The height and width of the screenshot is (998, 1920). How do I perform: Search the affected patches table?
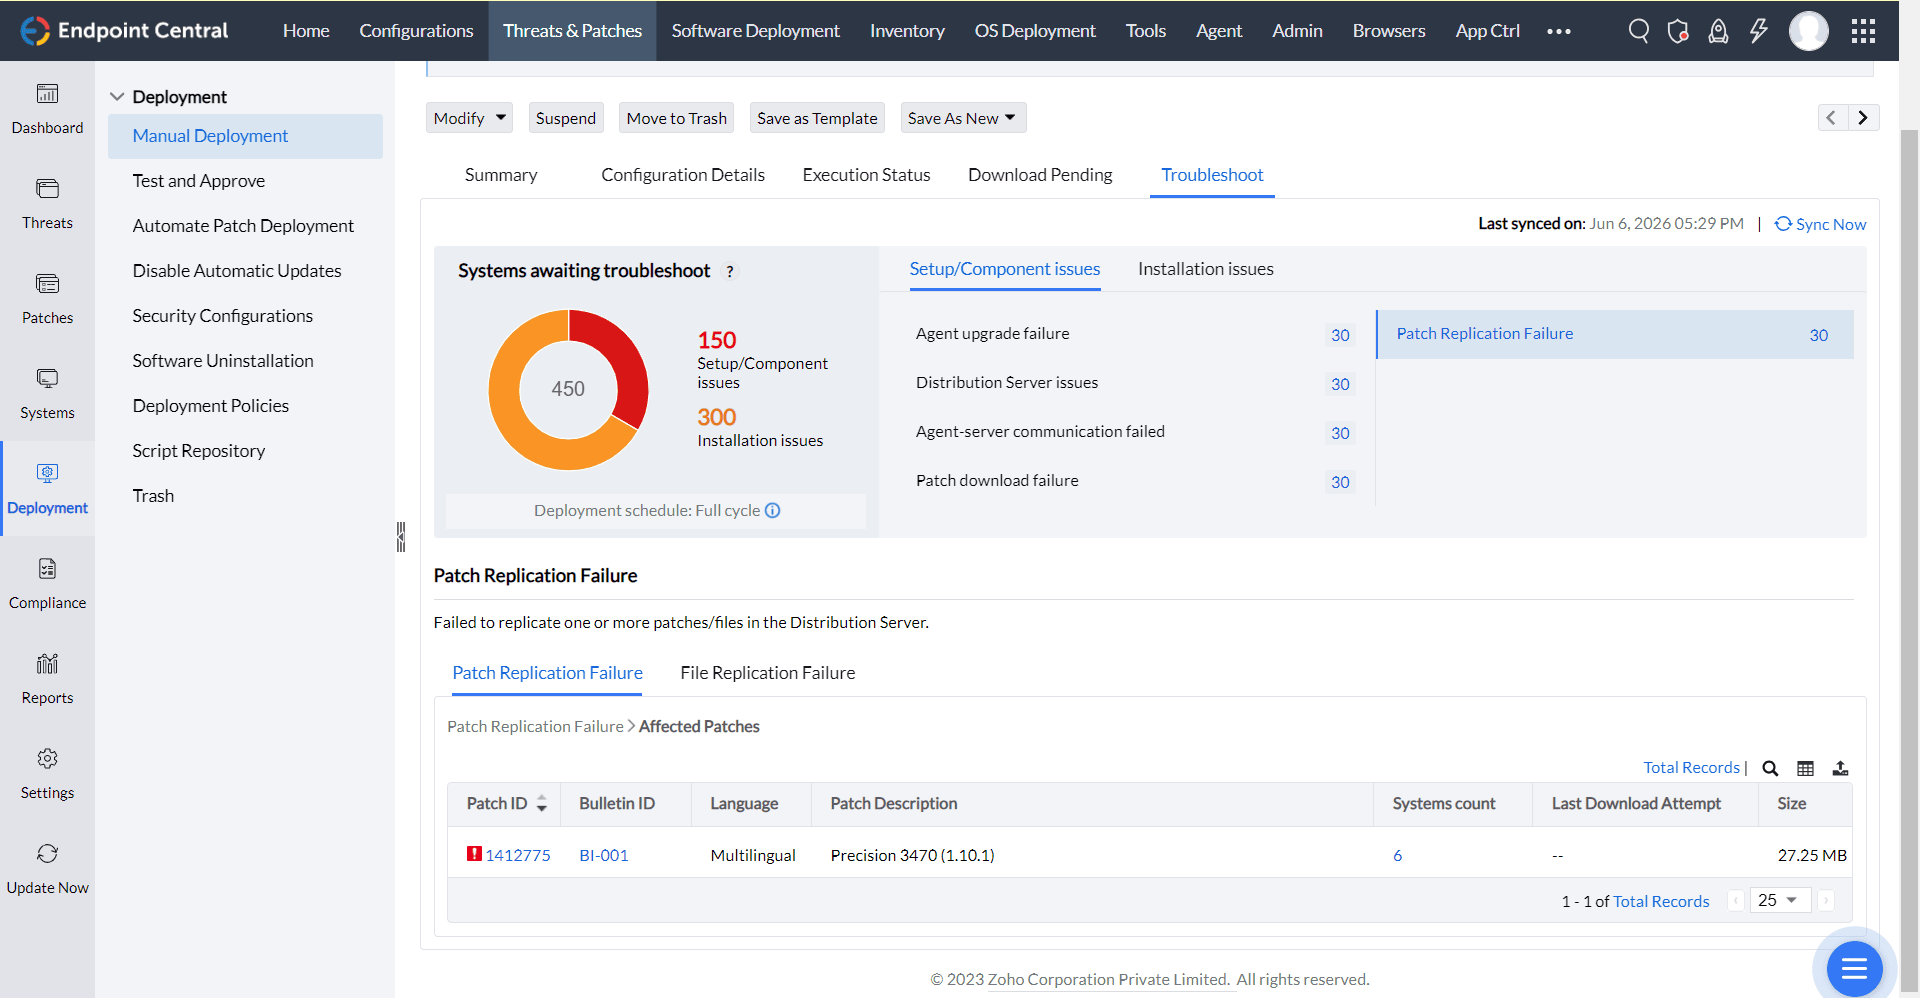click(1770, 768)
